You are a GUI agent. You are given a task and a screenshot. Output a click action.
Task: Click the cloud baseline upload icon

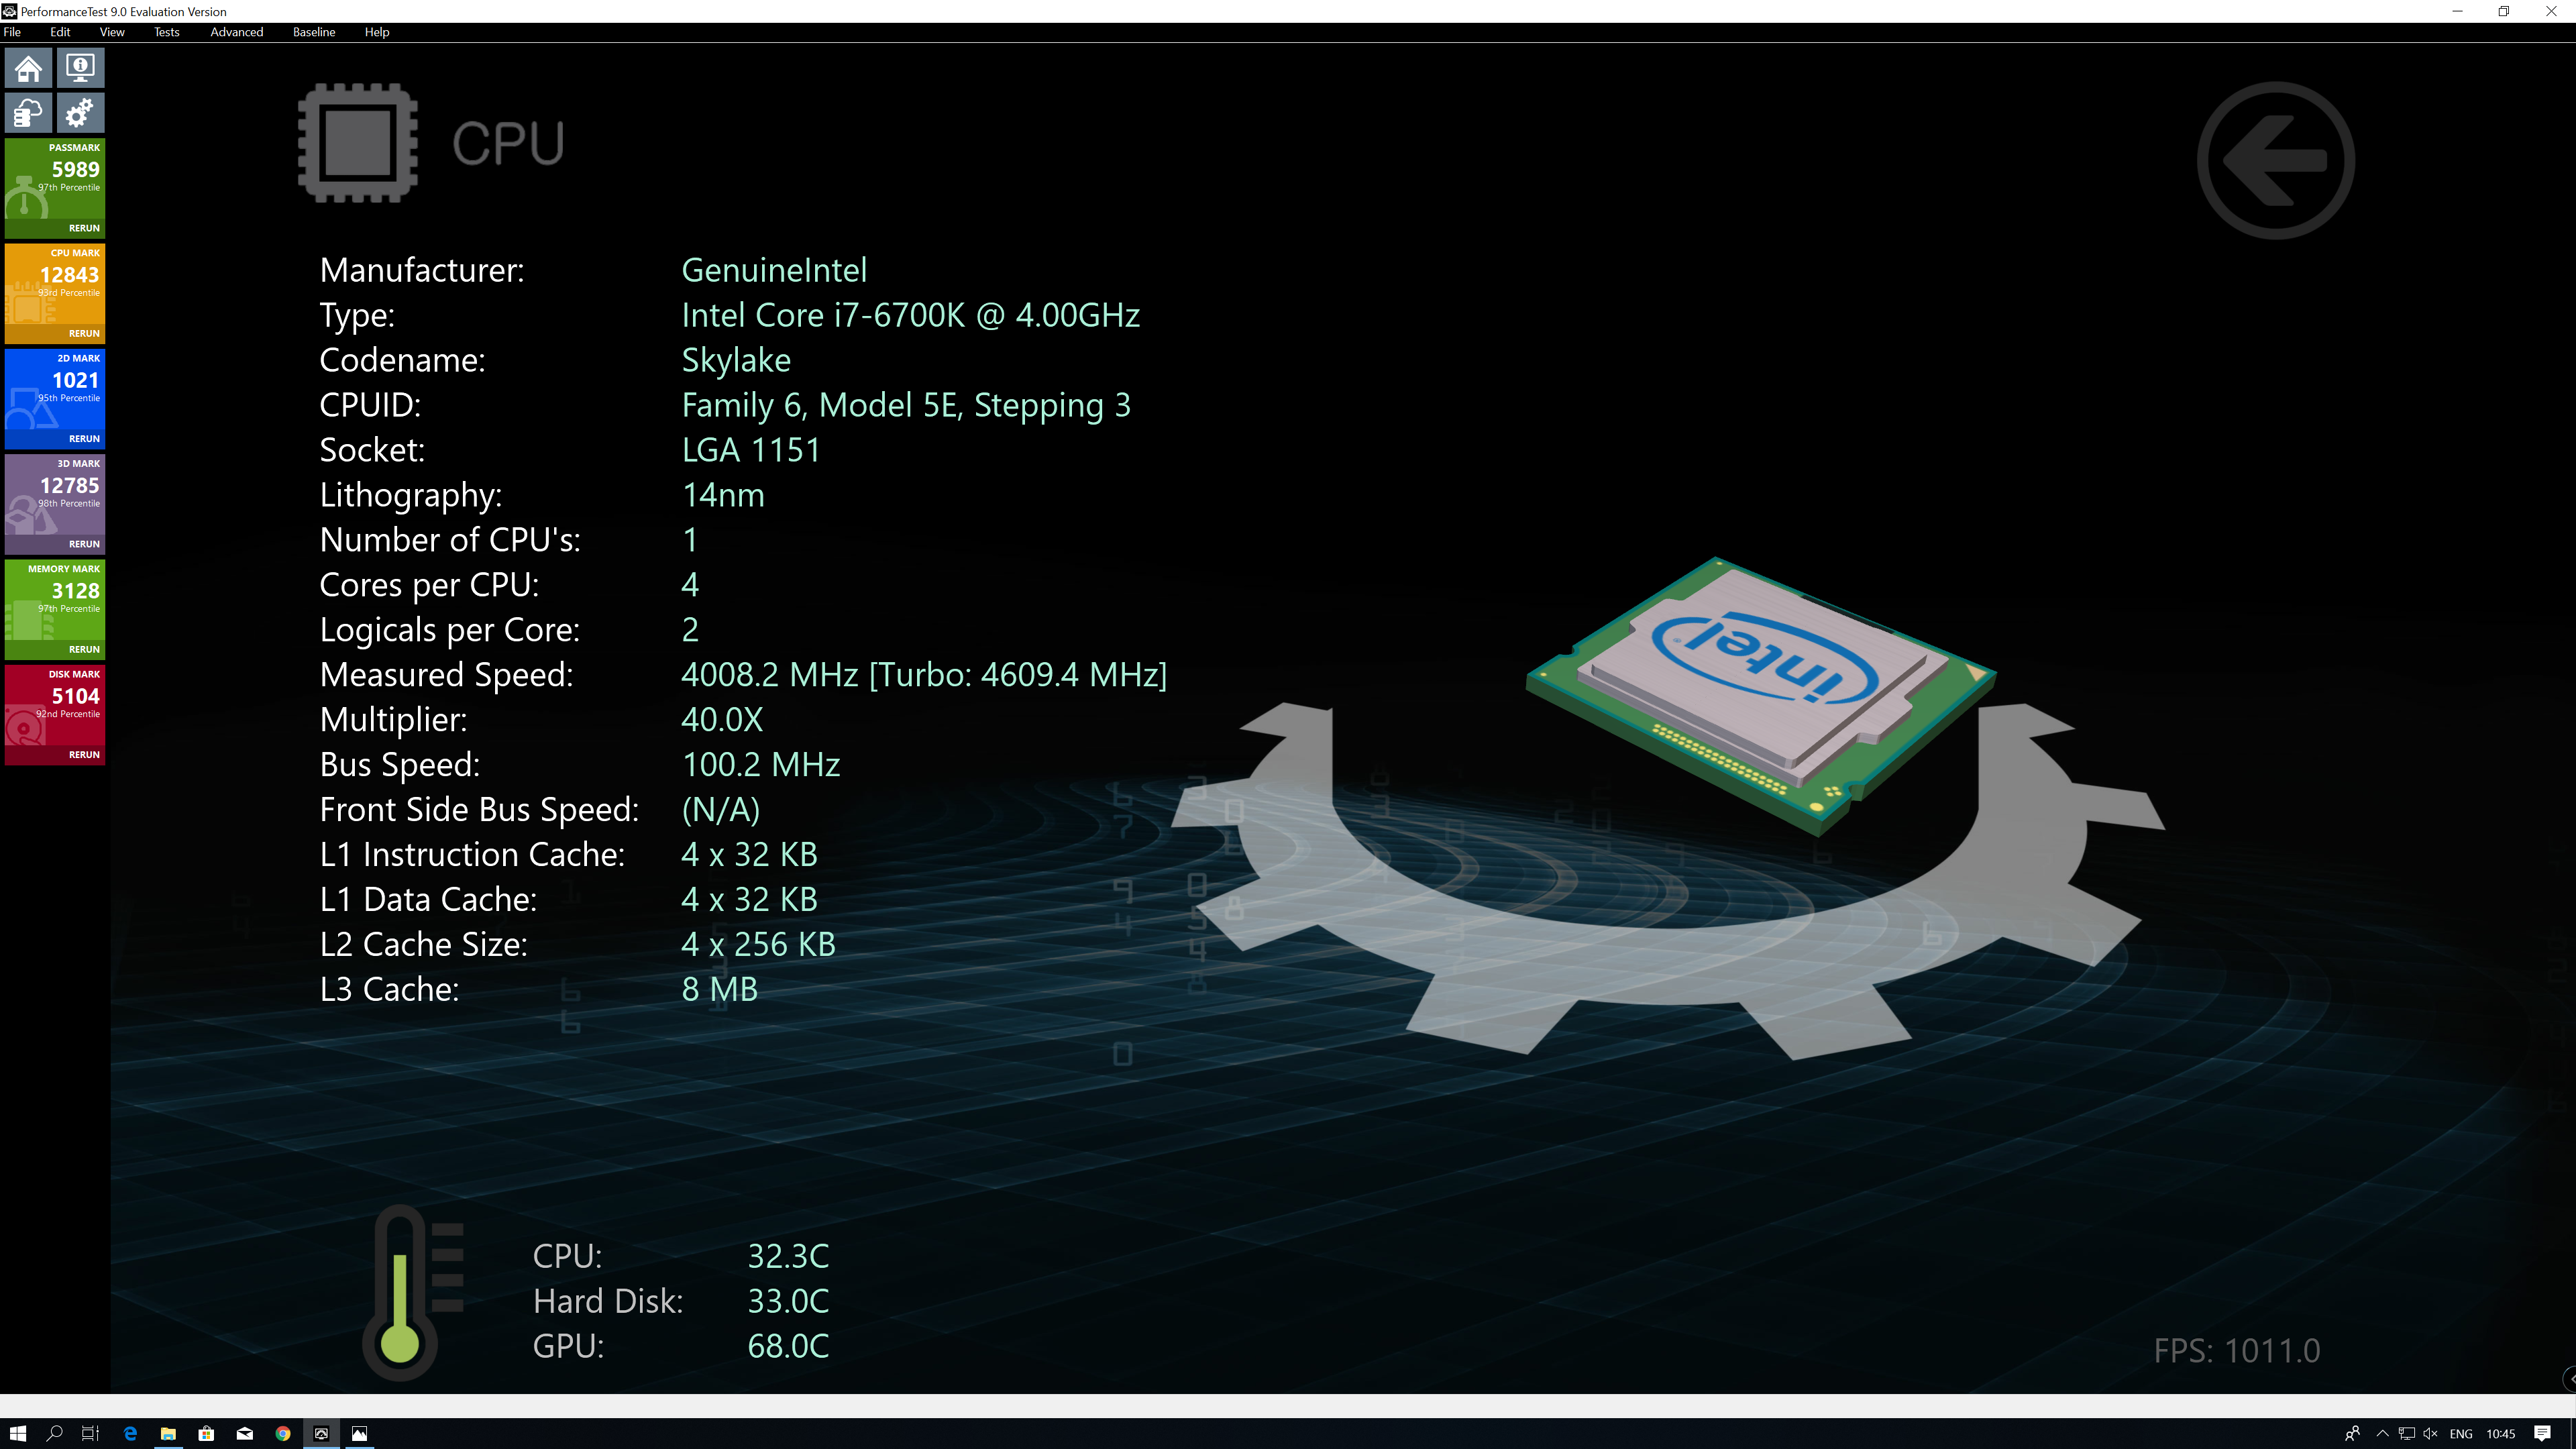(x=28, y=113)
